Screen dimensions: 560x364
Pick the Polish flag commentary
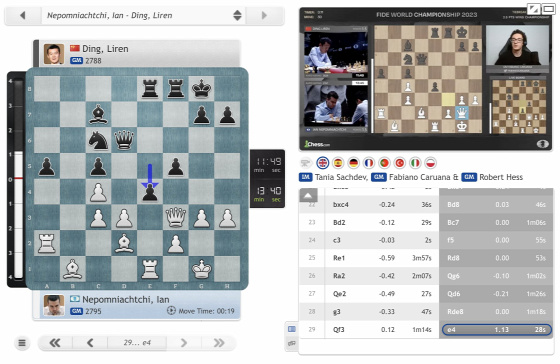pos(430,163)
